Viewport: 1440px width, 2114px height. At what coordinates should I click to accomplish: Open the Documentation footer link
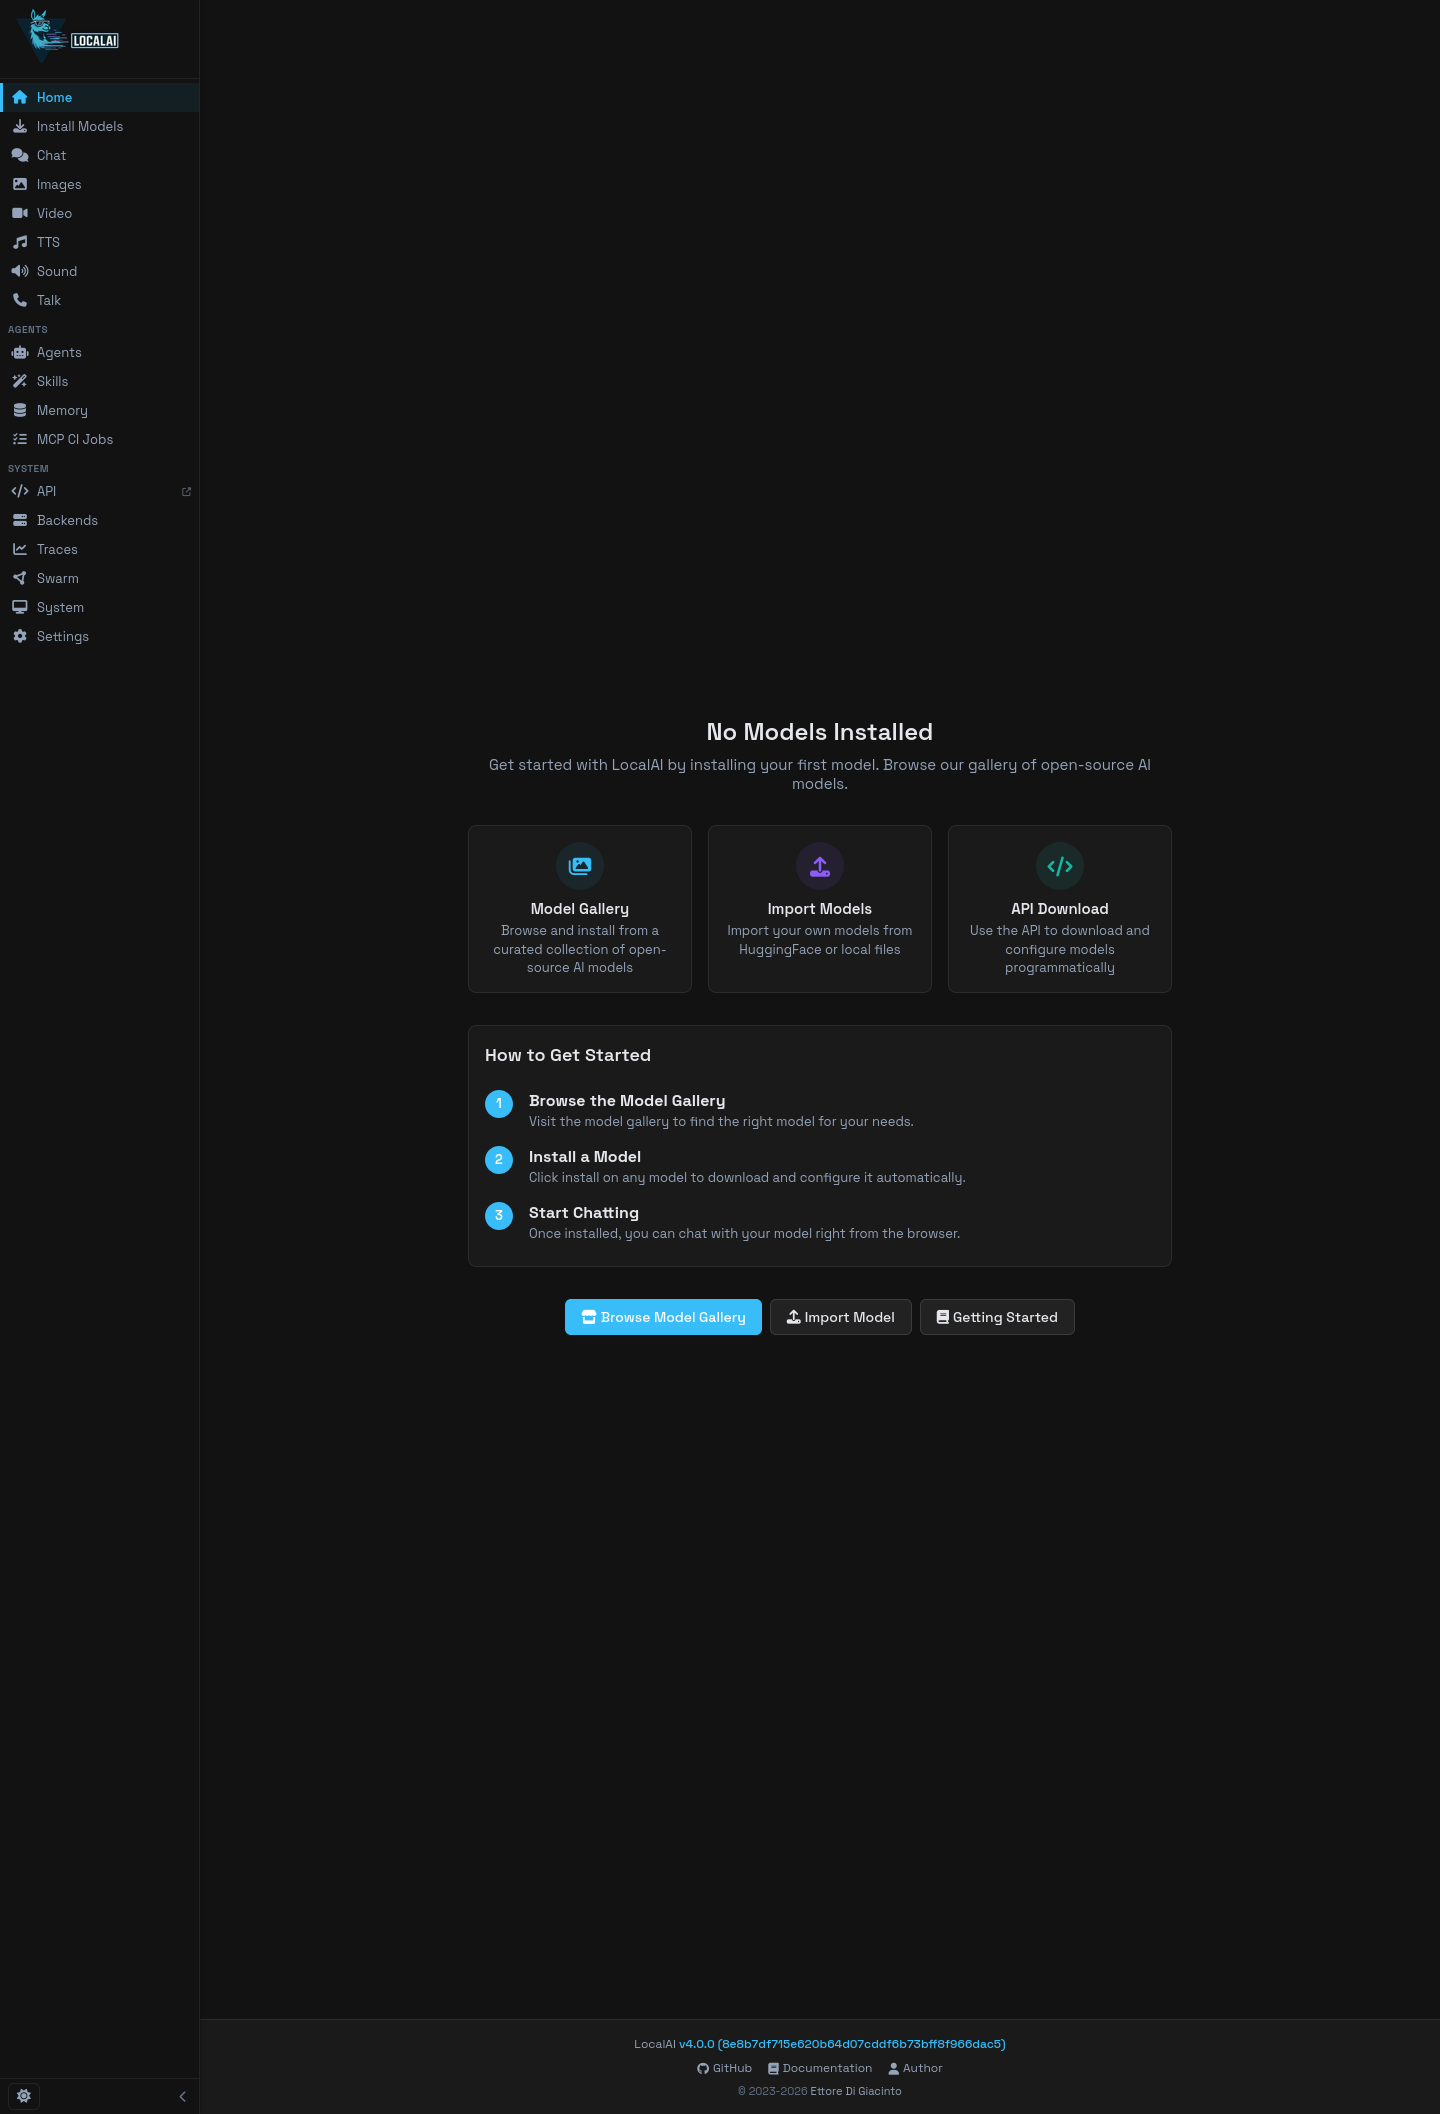[x=820, y=2068]
